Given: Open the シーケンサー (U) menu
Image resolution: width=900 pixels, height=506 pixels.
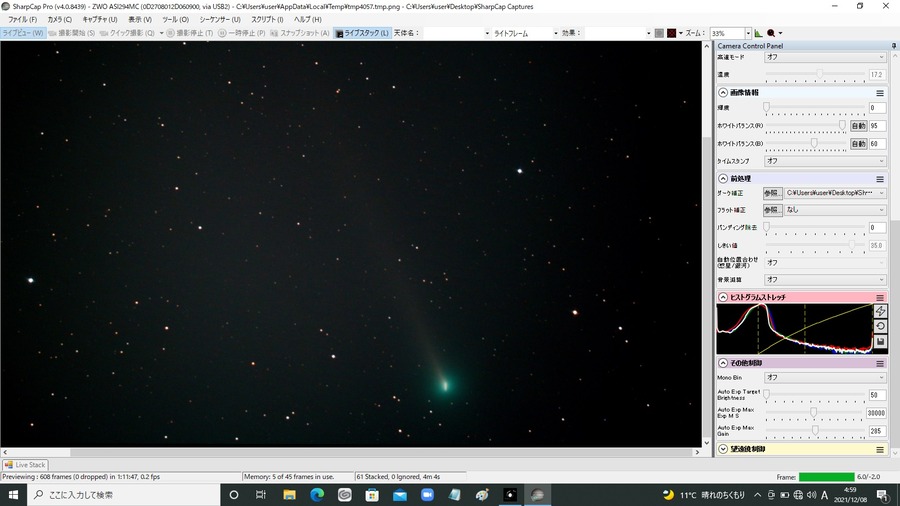Looking at the screenshot, I should (220, 20).
